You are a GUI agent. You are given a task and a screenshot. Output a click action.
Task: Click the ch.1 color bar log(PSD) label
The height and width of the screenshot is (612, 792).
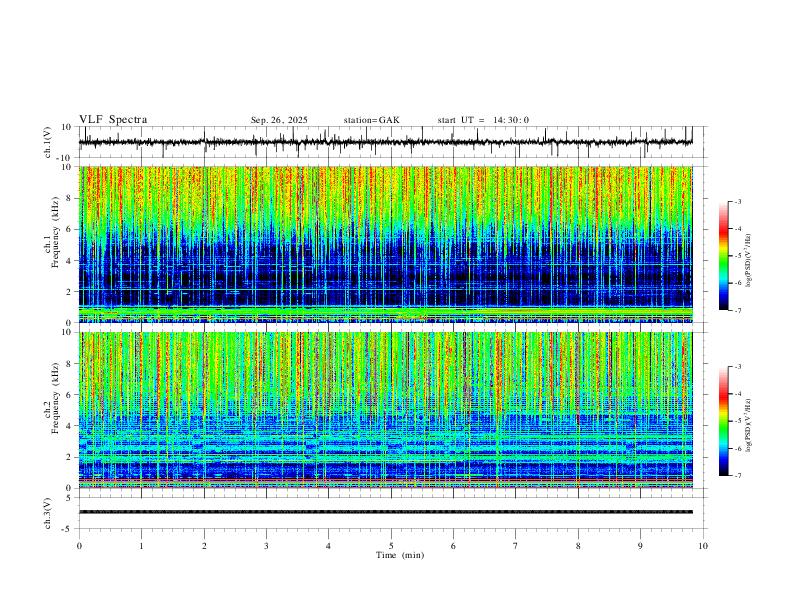[x=749, y=260]
